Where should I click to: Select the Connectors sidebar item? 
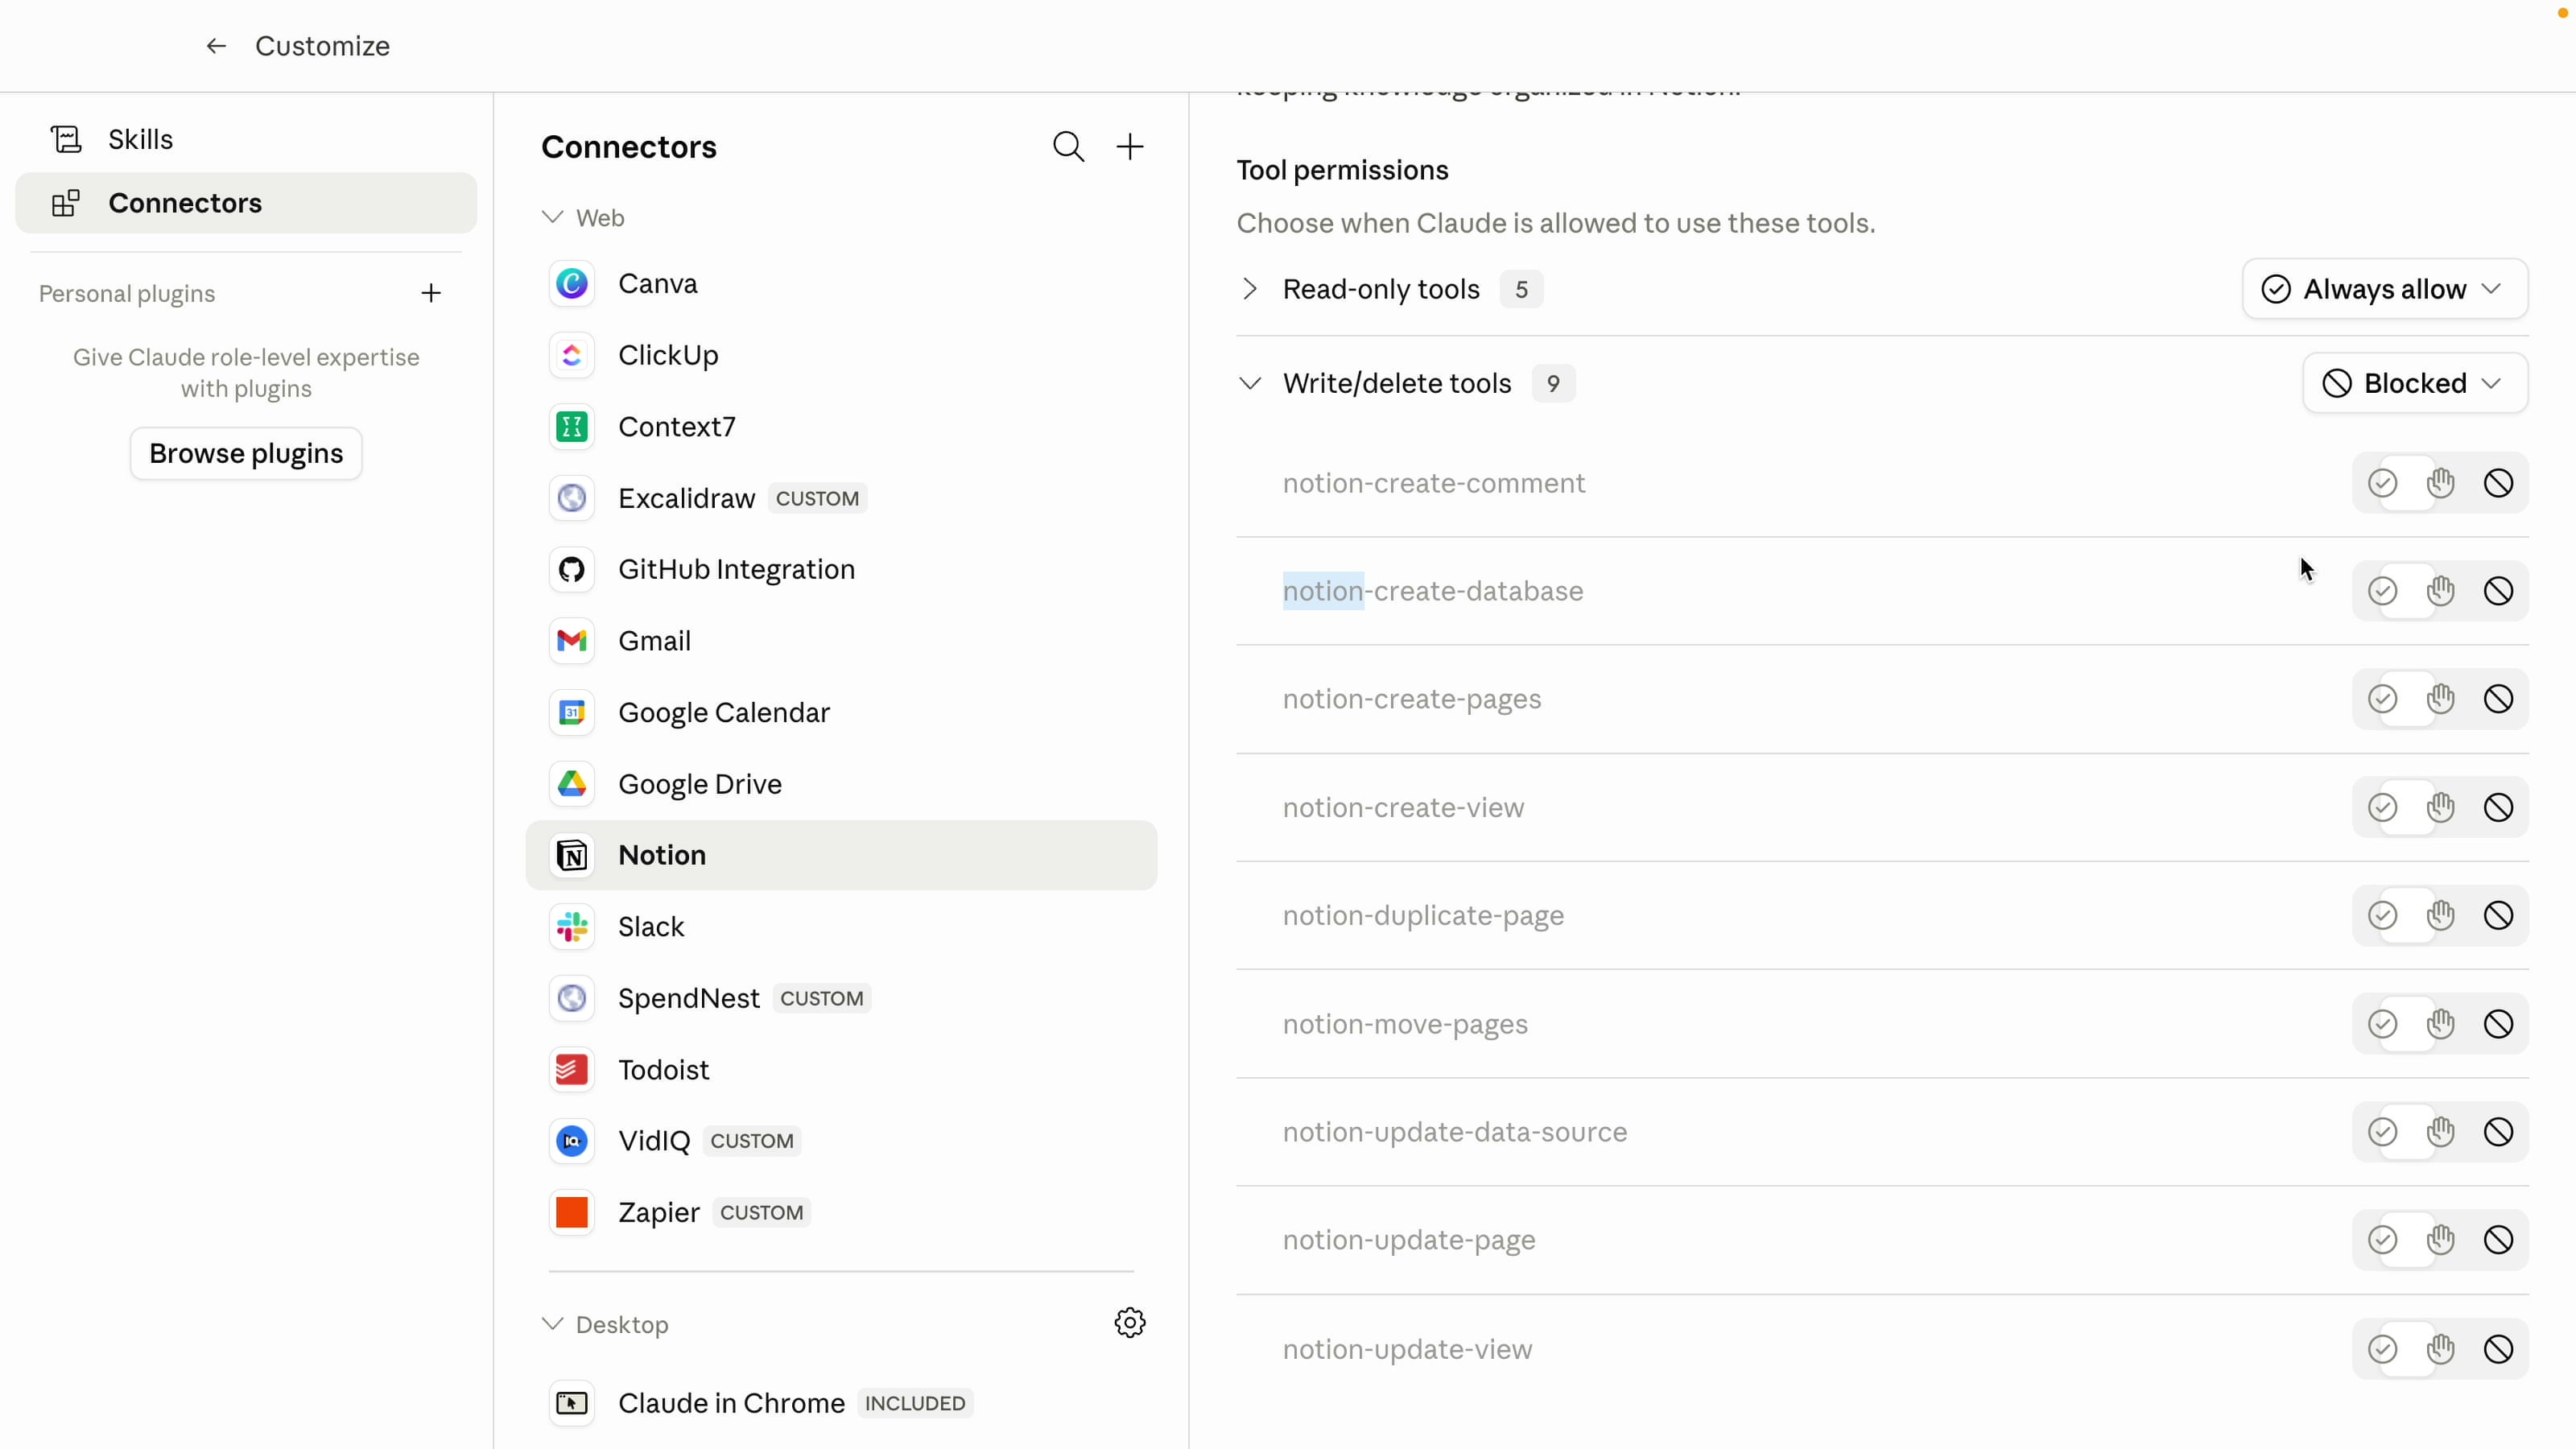pyautogui.click(x=246, y=203)
